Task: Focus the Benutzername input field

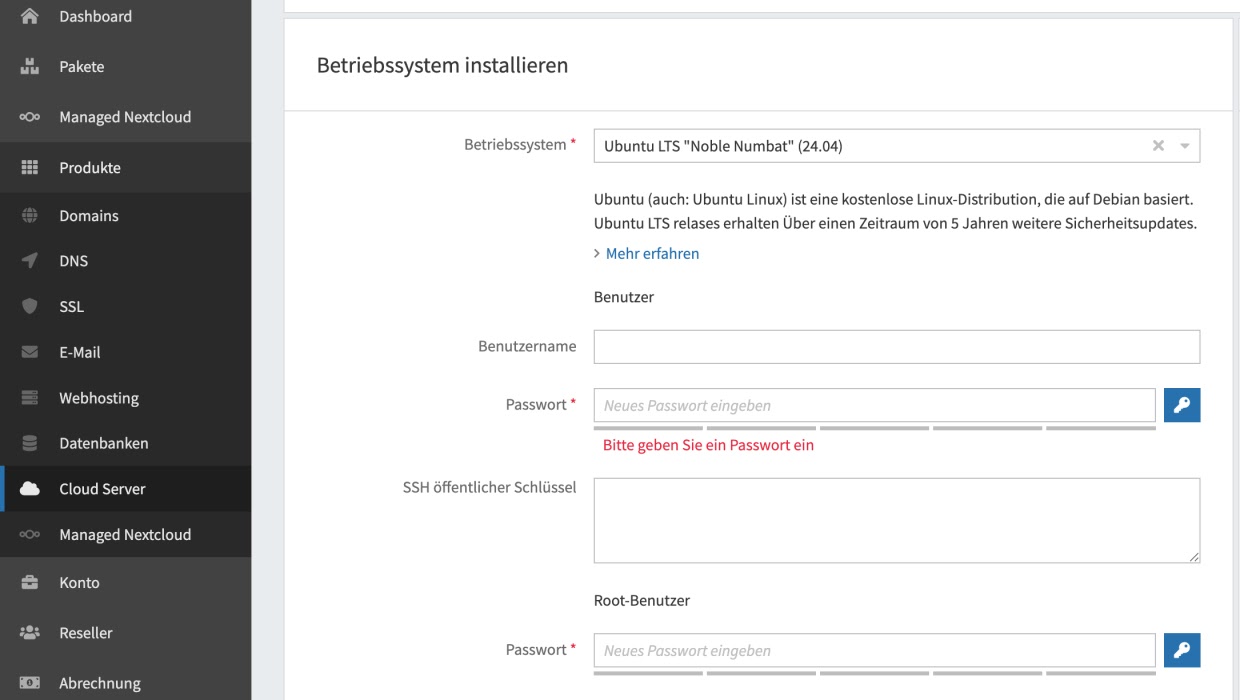Action: 896,347
